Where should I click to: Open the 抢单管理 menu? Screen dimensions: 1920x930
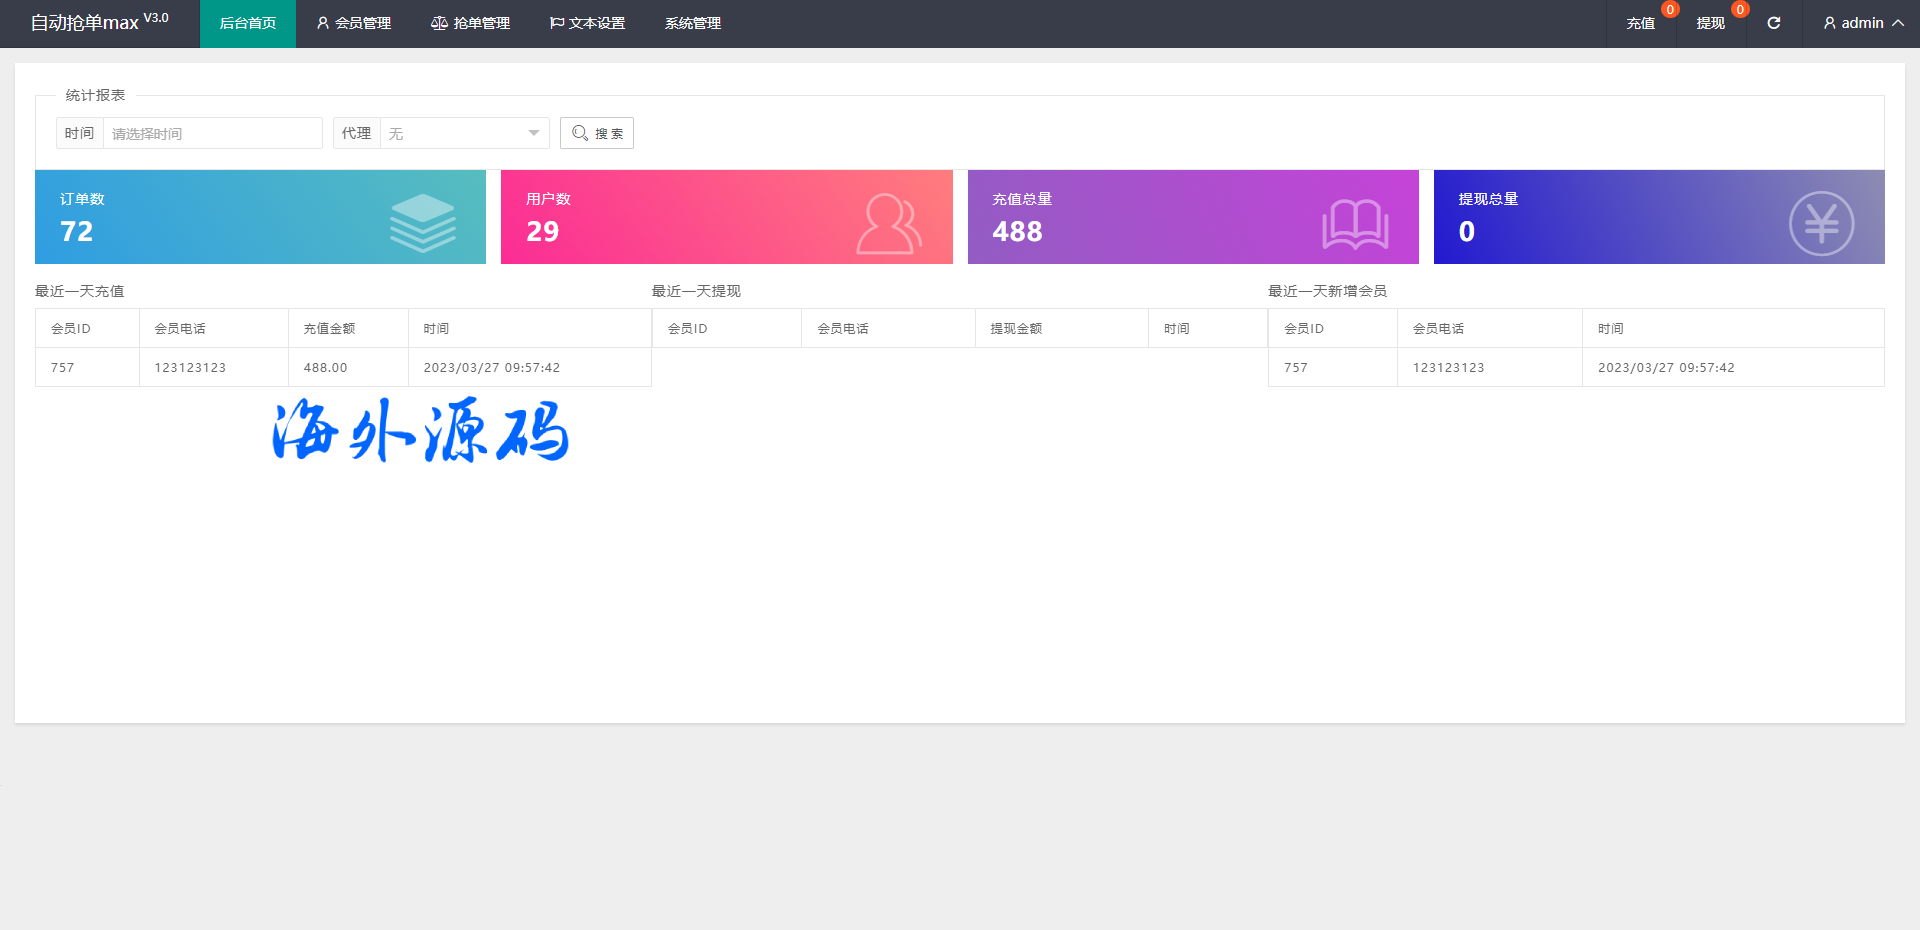pyautogui.click(x=470, y=23)
